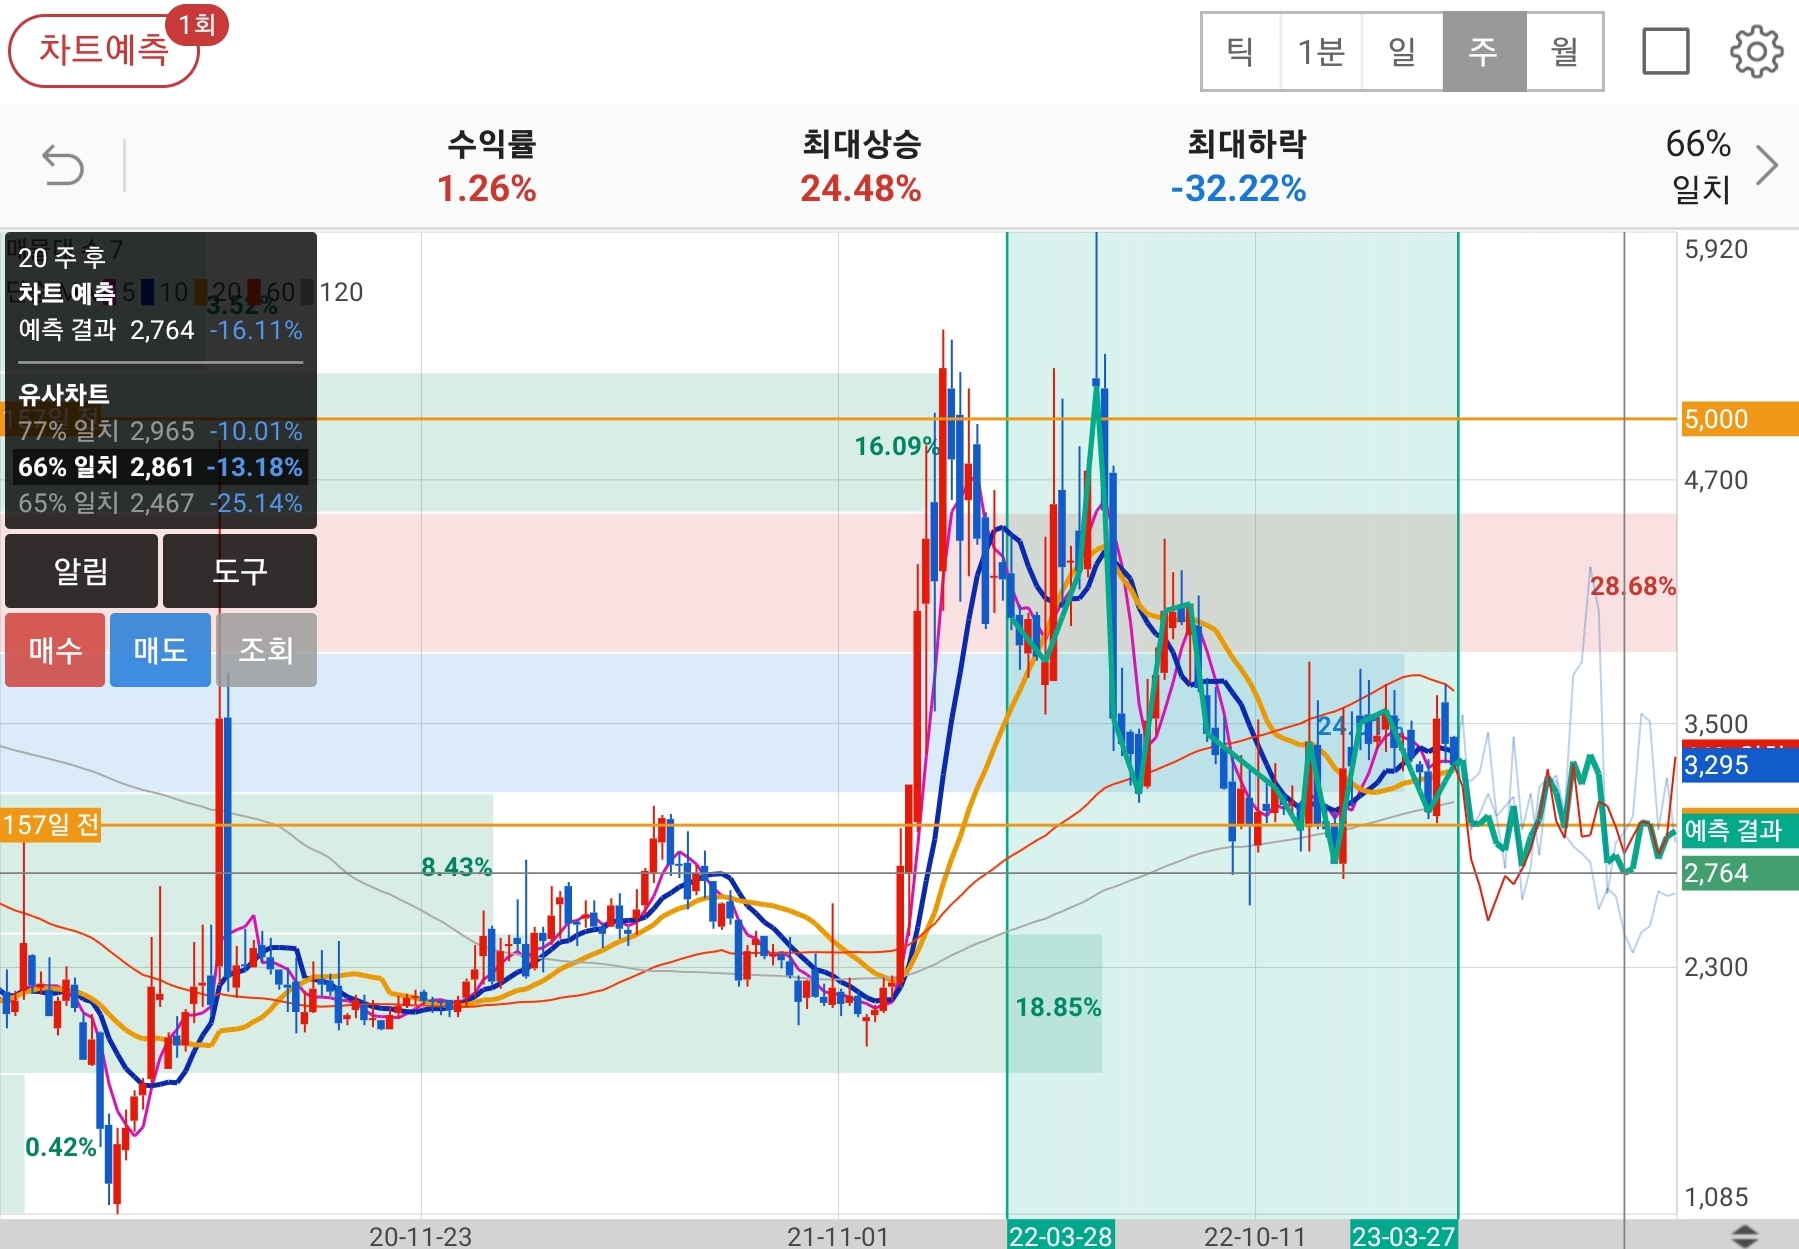The width and height of the screenshot is (1799, 1249).
Task: Open chart settings gear icon
Action: tap(1756, 52)
